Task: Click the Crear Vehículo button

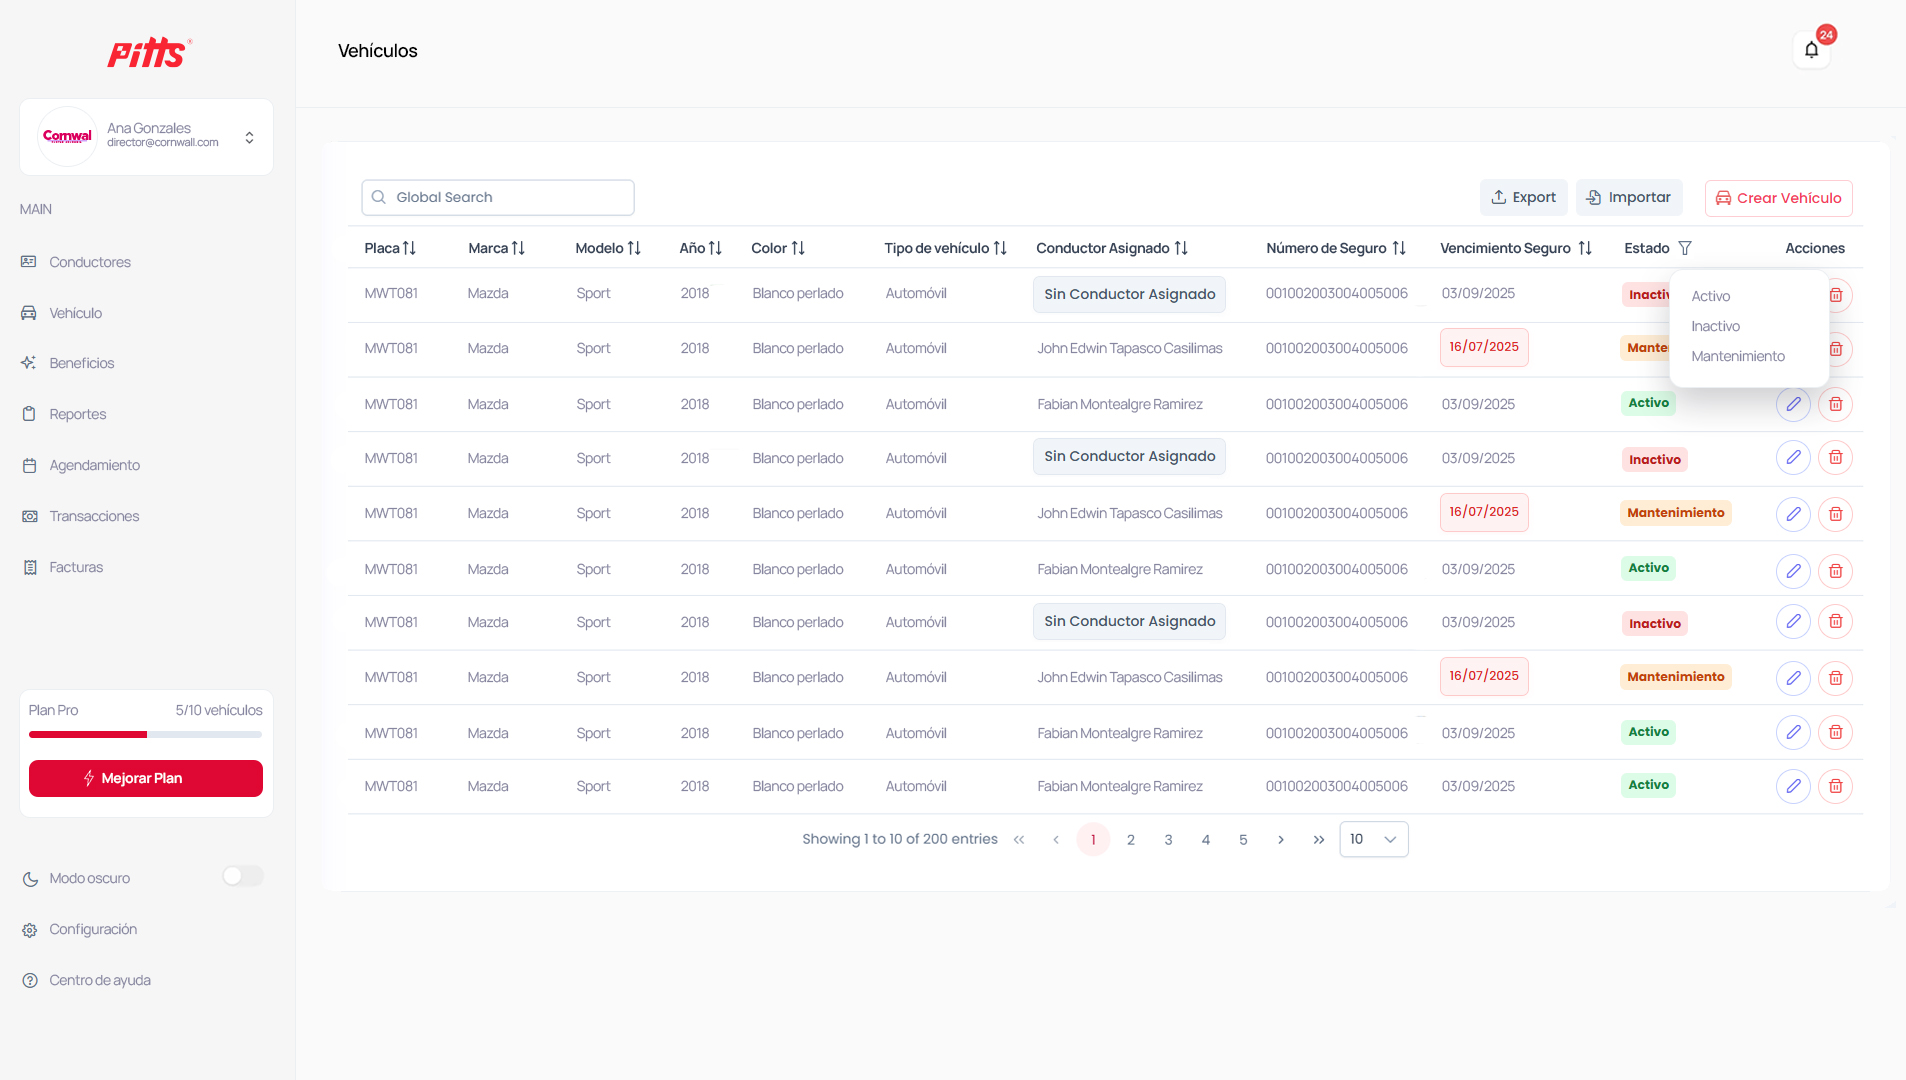Action: tap(1778, 198)
